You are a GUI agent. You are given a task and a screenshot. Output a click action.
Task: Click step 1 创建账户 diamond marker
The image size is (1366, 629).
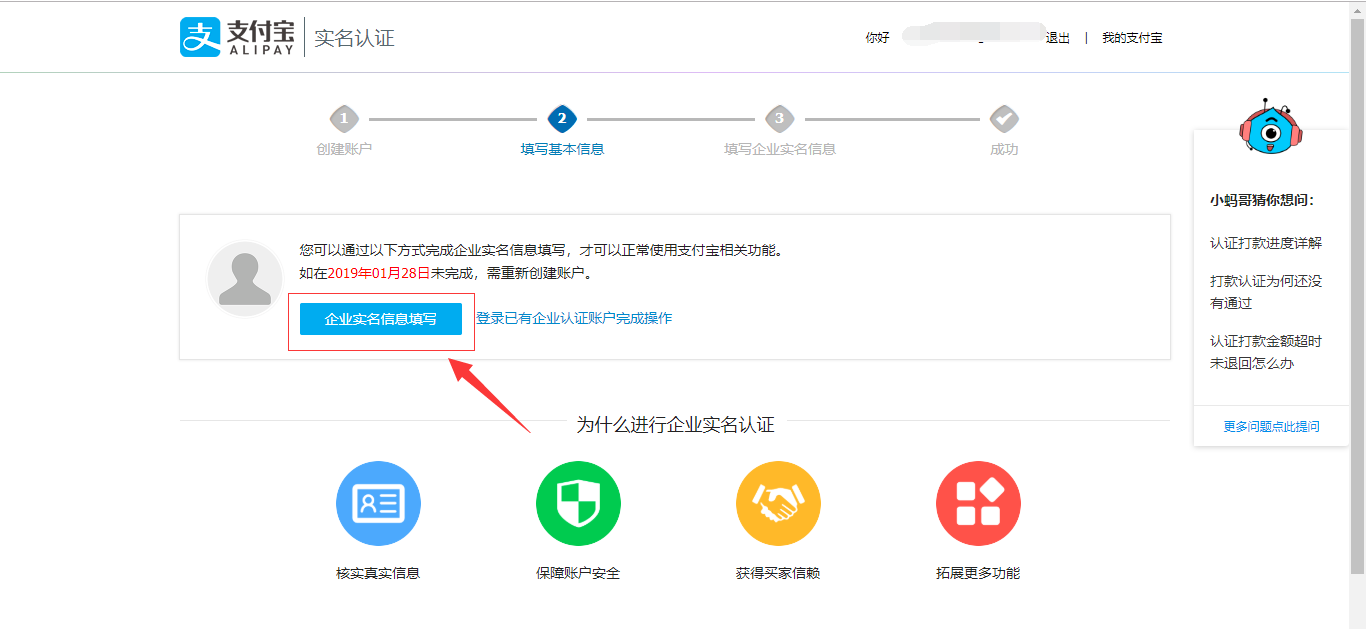click(344, 119)
